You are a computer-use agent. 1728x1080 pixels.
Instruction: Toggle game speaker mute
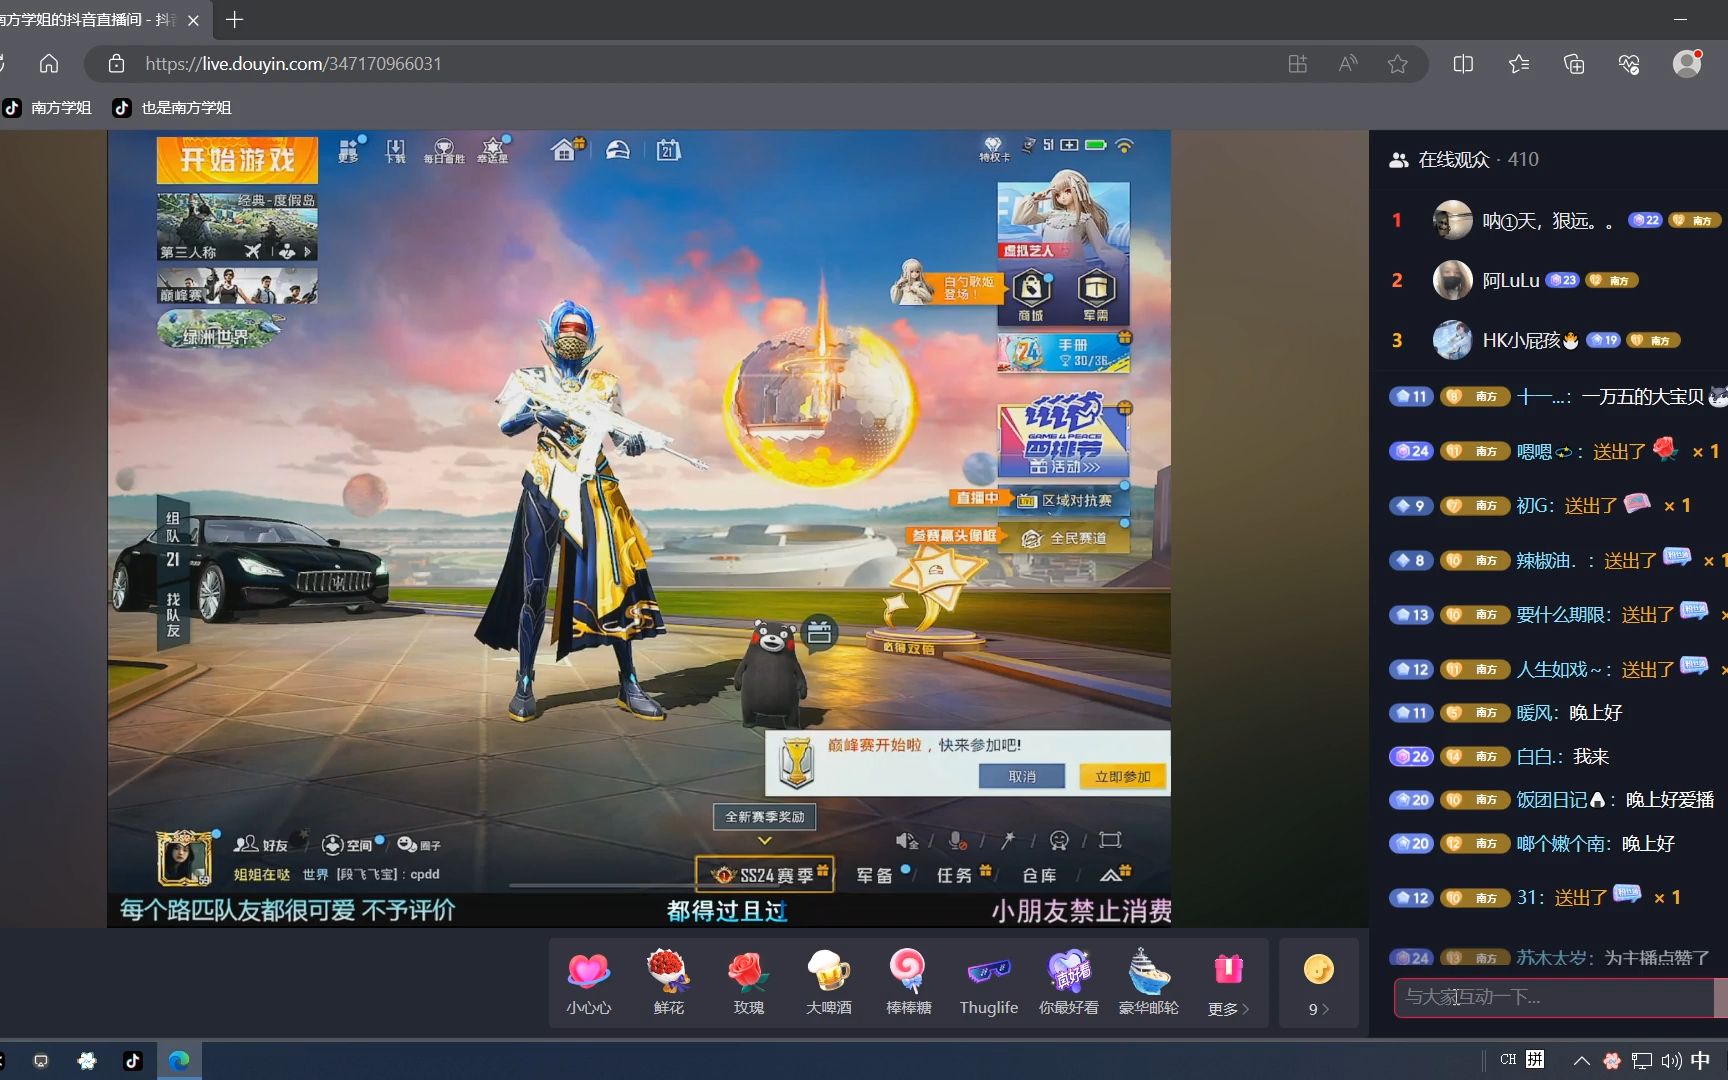pyautogui.click(x=907, y=841)
